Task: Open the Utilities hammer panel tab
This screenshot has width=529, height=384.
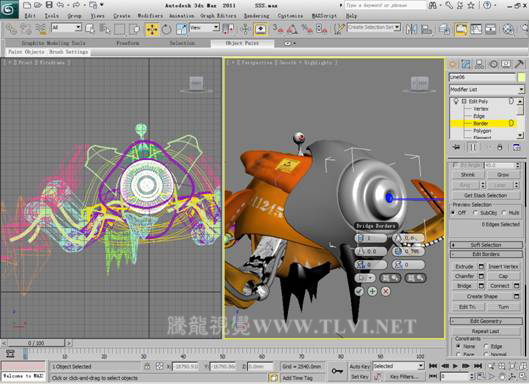Action: [x=519, y=64]
